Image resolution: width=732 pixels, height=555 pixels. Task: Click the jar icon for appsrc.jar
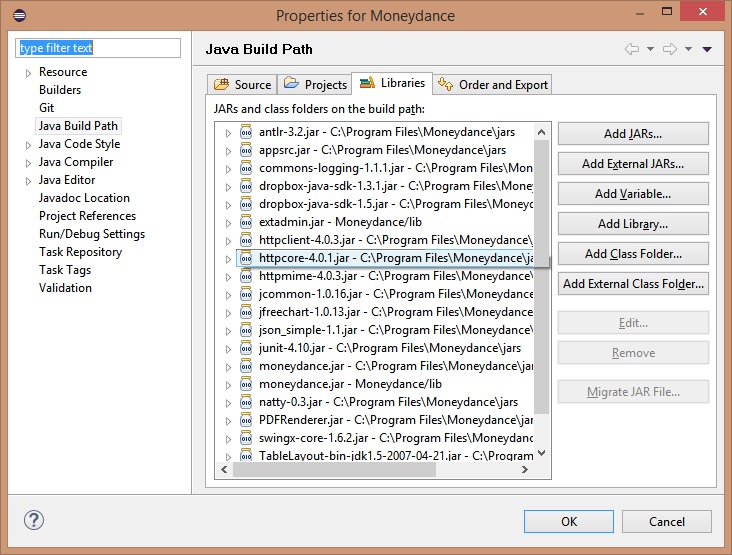(246, 150)
